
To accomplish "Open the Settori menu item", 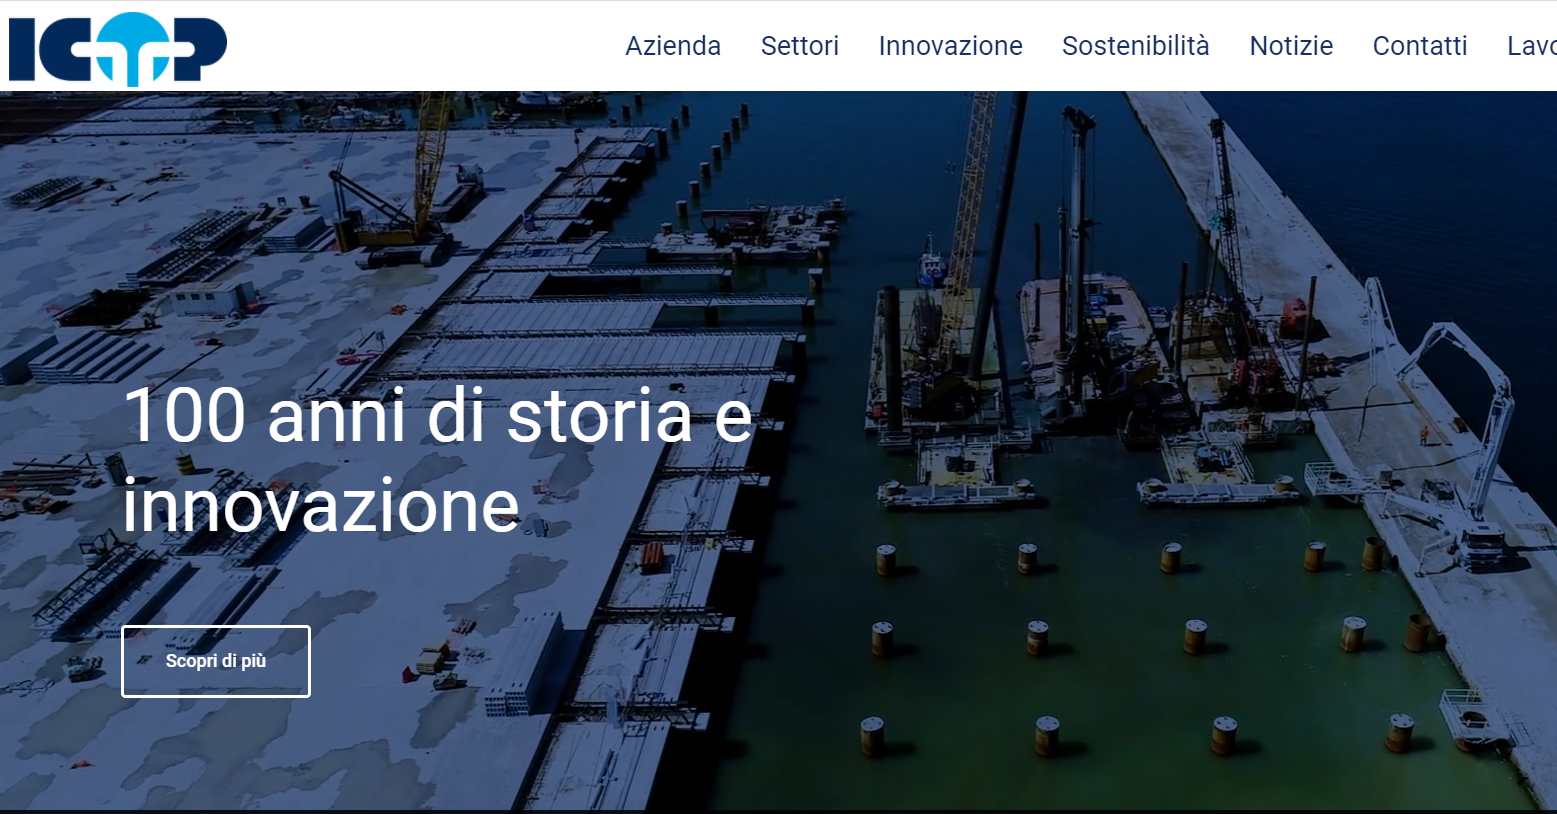I will [800, 46].
